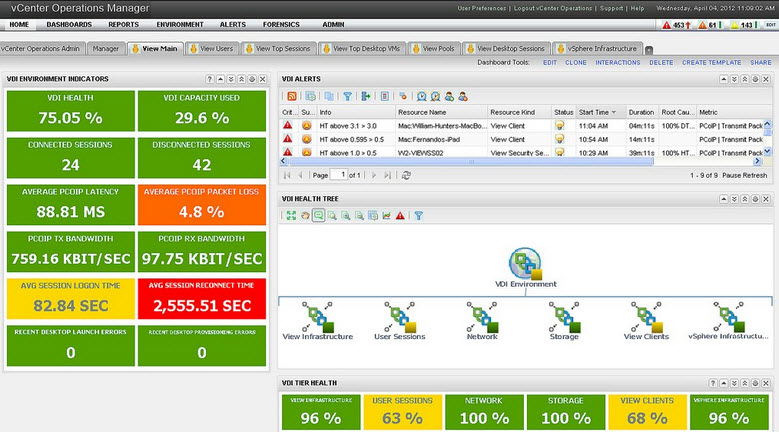Image resolution: width=779 pixels, height=432 pixels.
Task: Open sort dropdown on Start Time column
Action: pyautogui.click(x=614, y=112)
